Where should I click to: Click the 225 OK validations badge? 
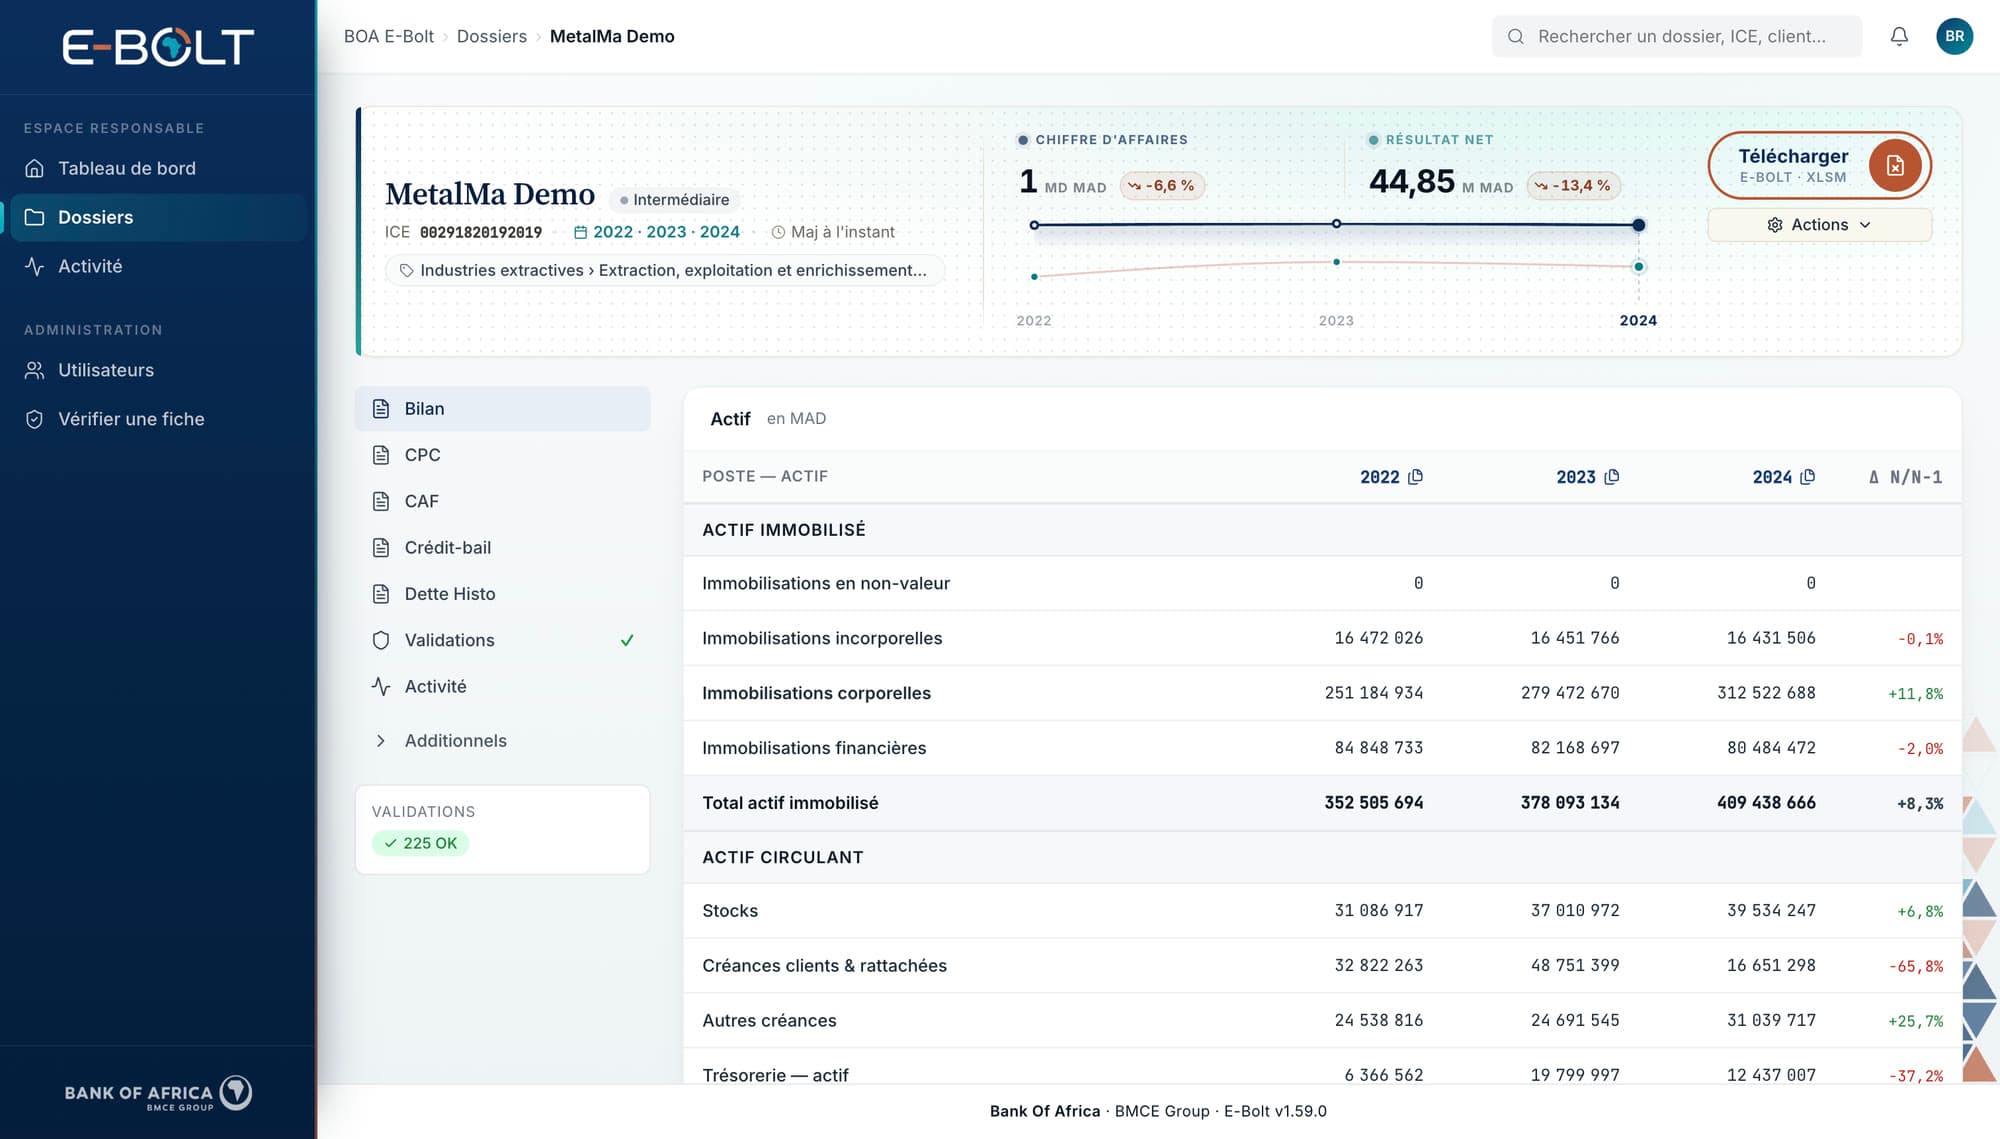420,843
